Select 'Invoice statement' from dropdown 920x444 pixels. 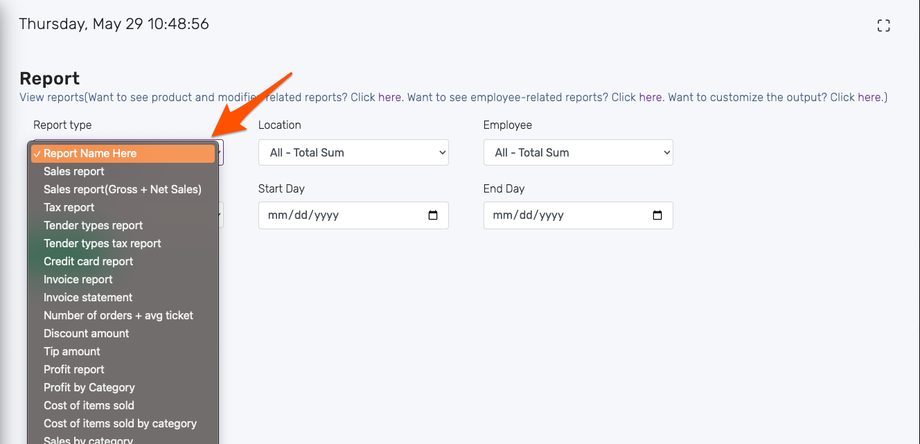point(88,298)
